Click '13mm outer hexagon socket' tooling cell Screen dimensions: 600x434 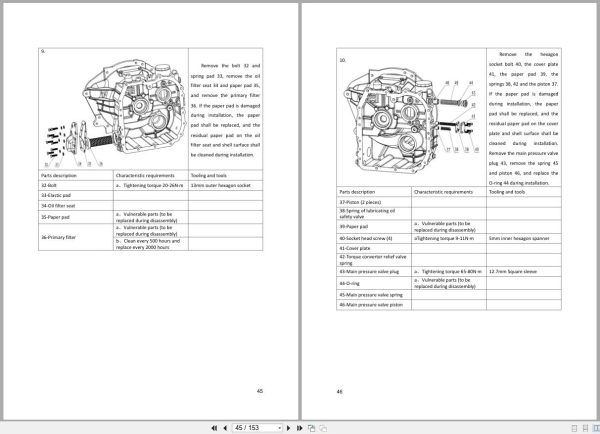(x=225, y=185)
